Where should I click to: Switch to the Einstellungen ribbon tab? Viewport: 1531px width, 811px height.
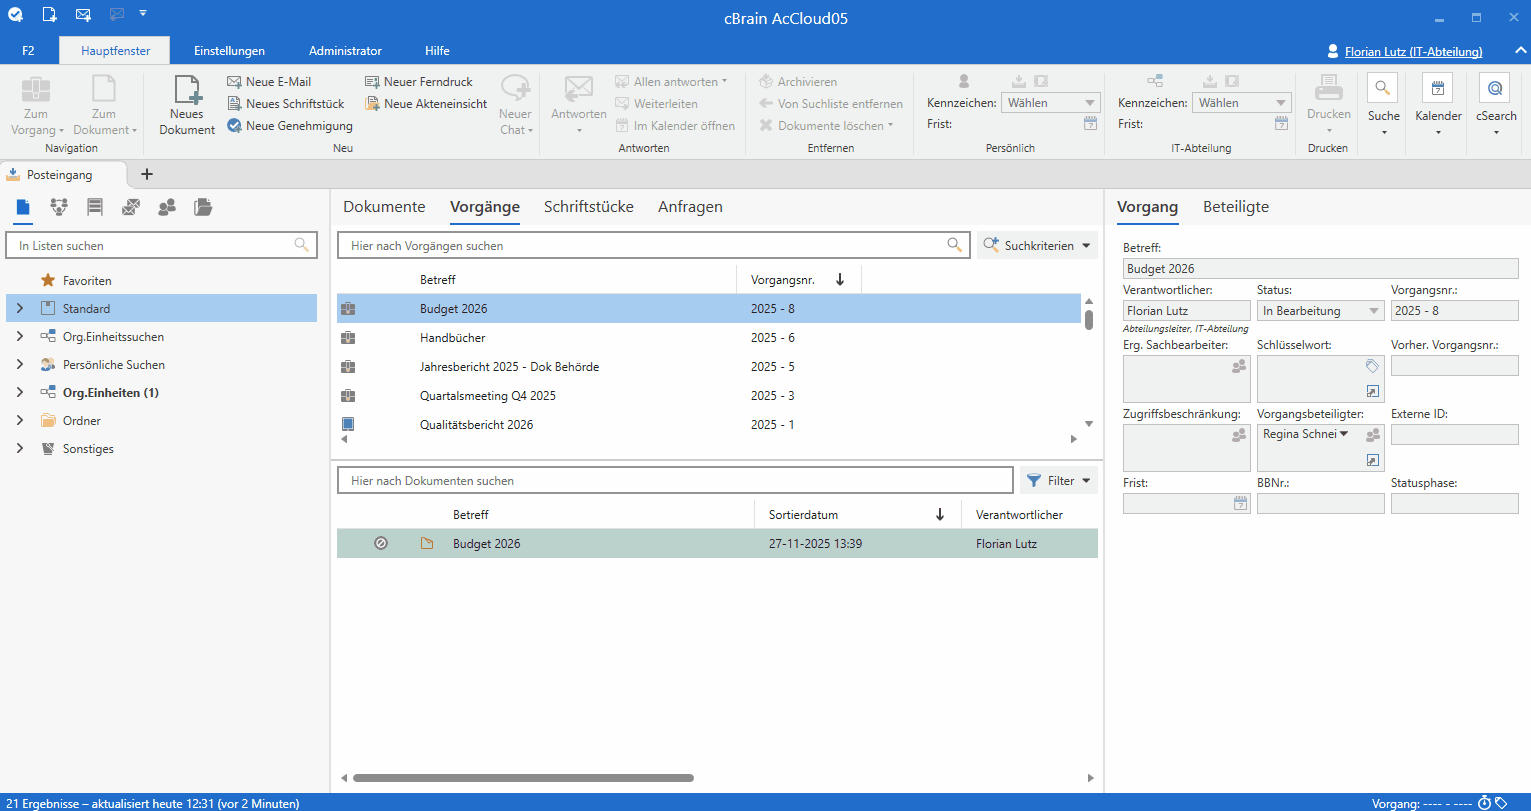click(x=229, y=51)
